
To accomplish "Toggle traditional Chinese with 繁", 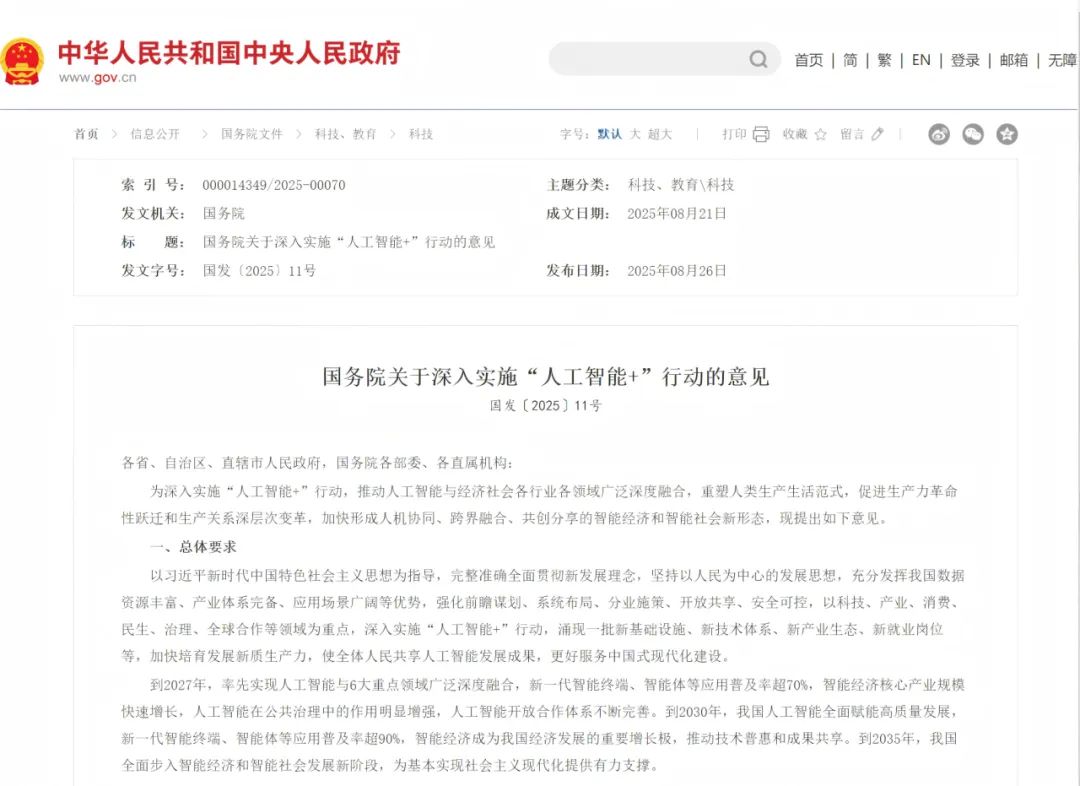I will coord(883,60).
